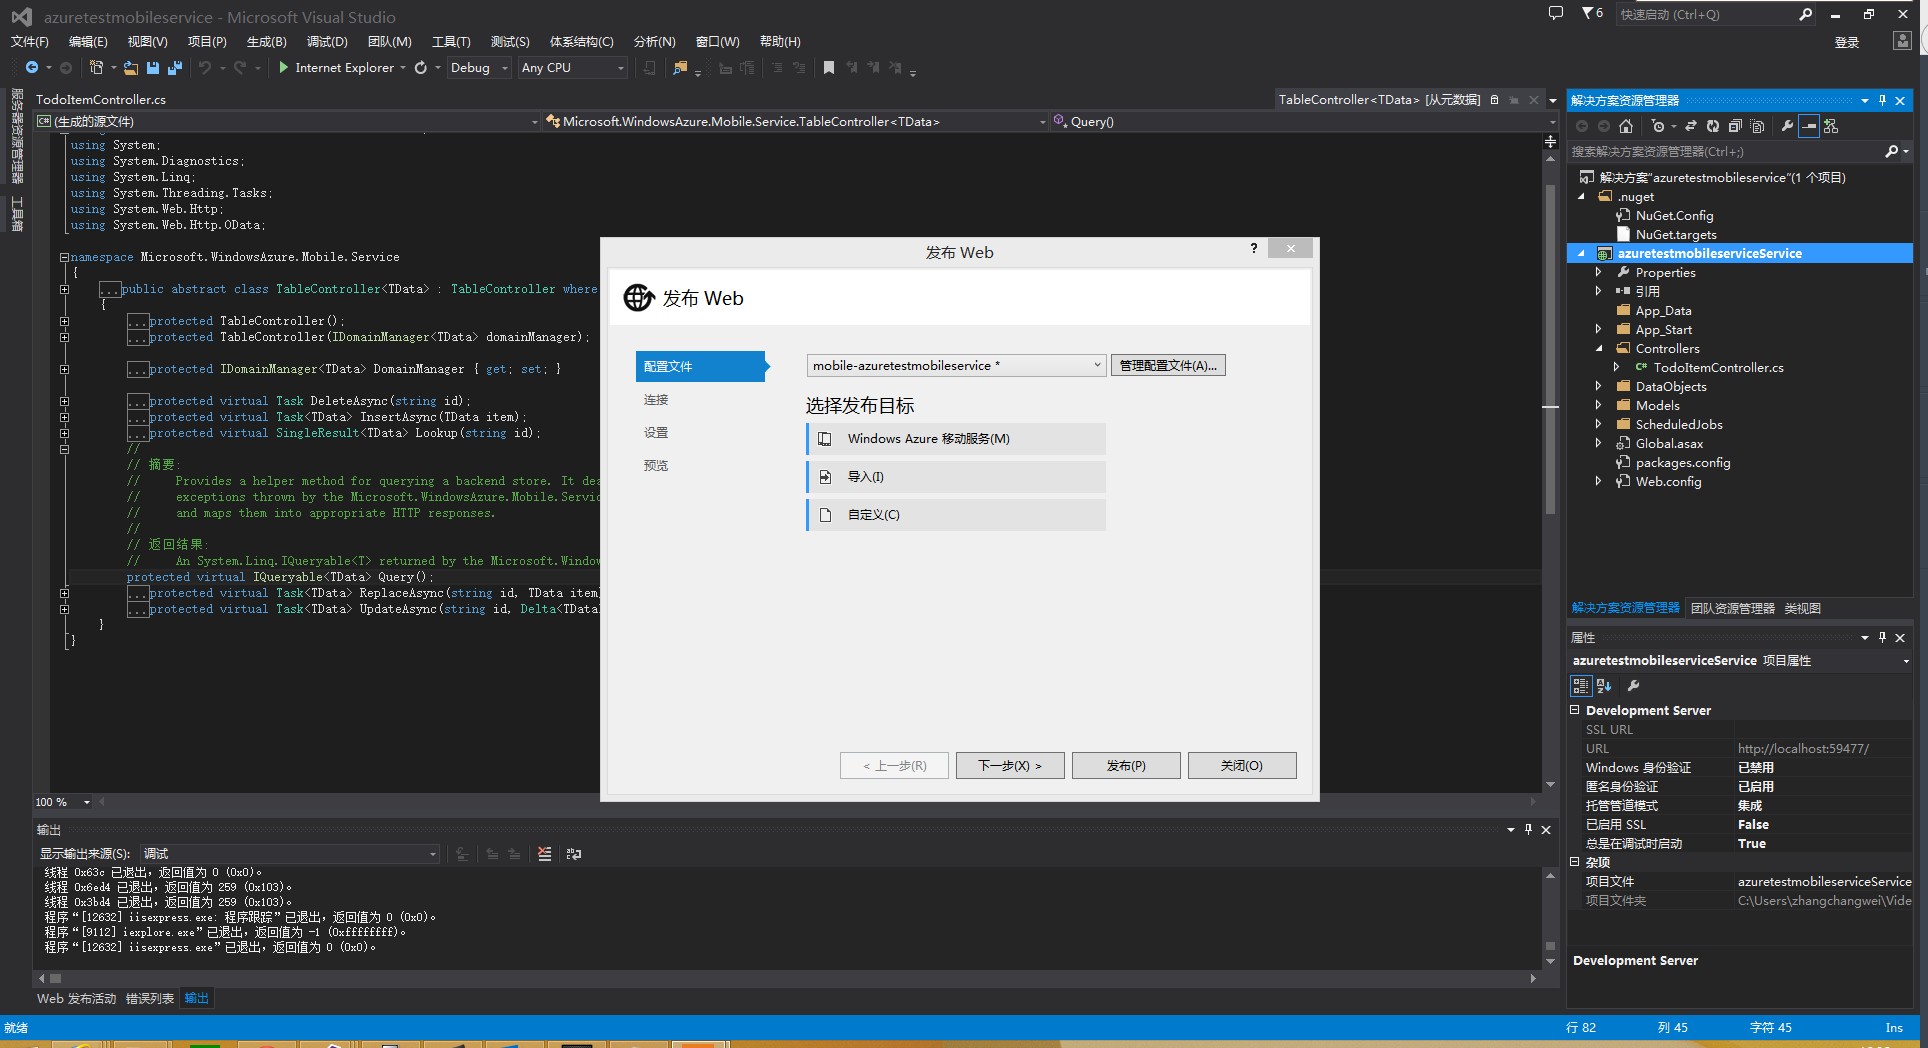Click the search magnifier in Solution Explorer
1928x1048 pixels.
tap(1891, 151)
